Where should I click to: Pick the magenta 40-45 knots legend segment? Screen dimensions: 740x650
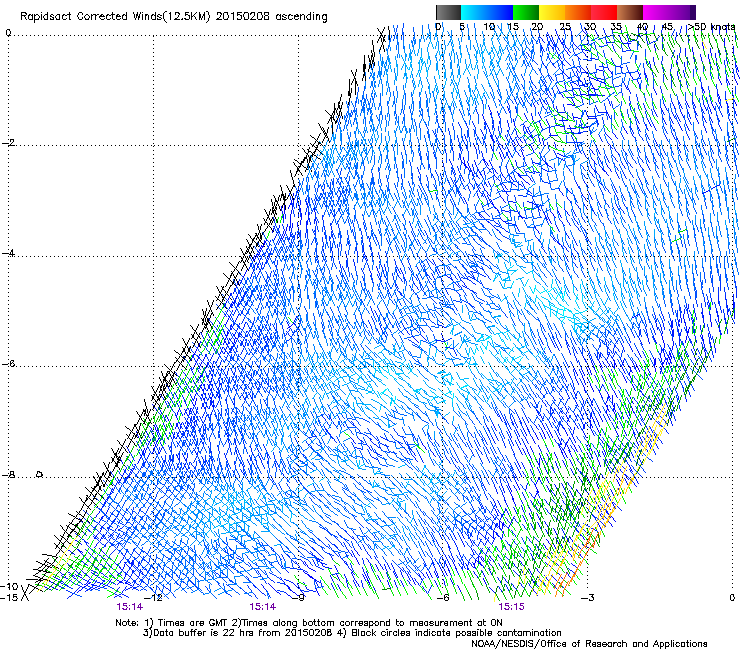[656, 12]
